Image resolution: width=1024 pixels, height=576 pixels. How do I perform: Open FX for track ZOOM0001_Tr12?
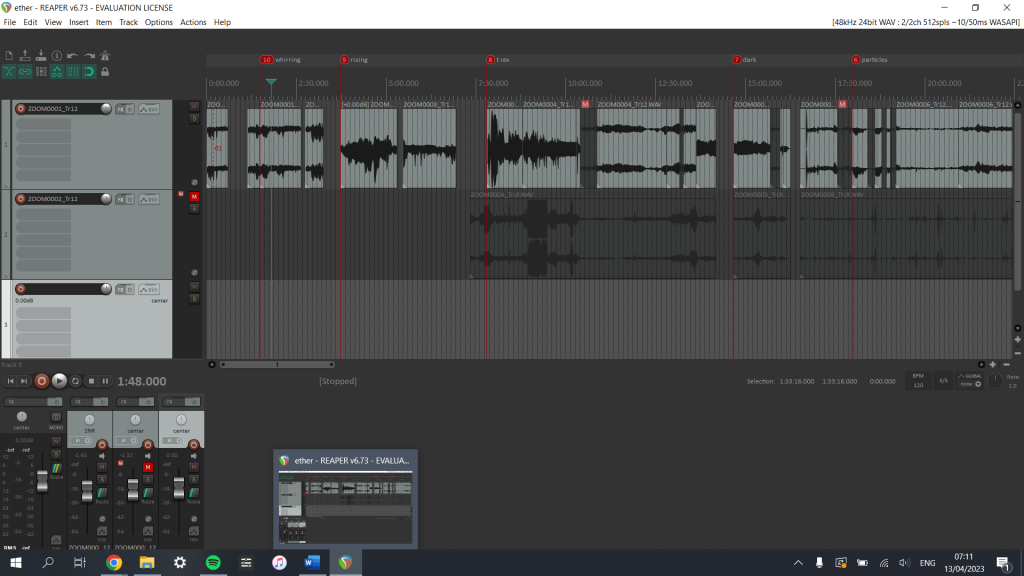[121, 109]
